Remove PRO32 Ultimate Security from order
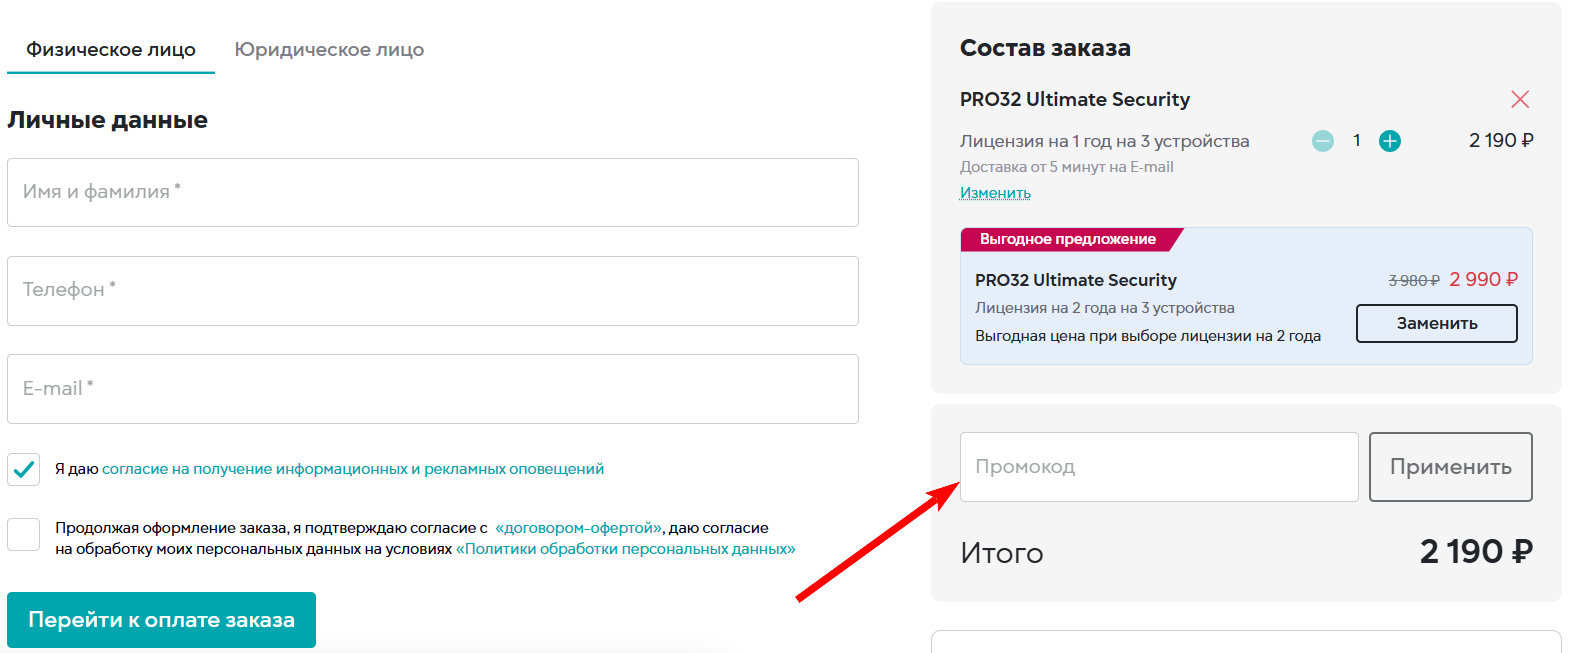The height and width of the screenshot is (653, 1580). coord(1520,99)
